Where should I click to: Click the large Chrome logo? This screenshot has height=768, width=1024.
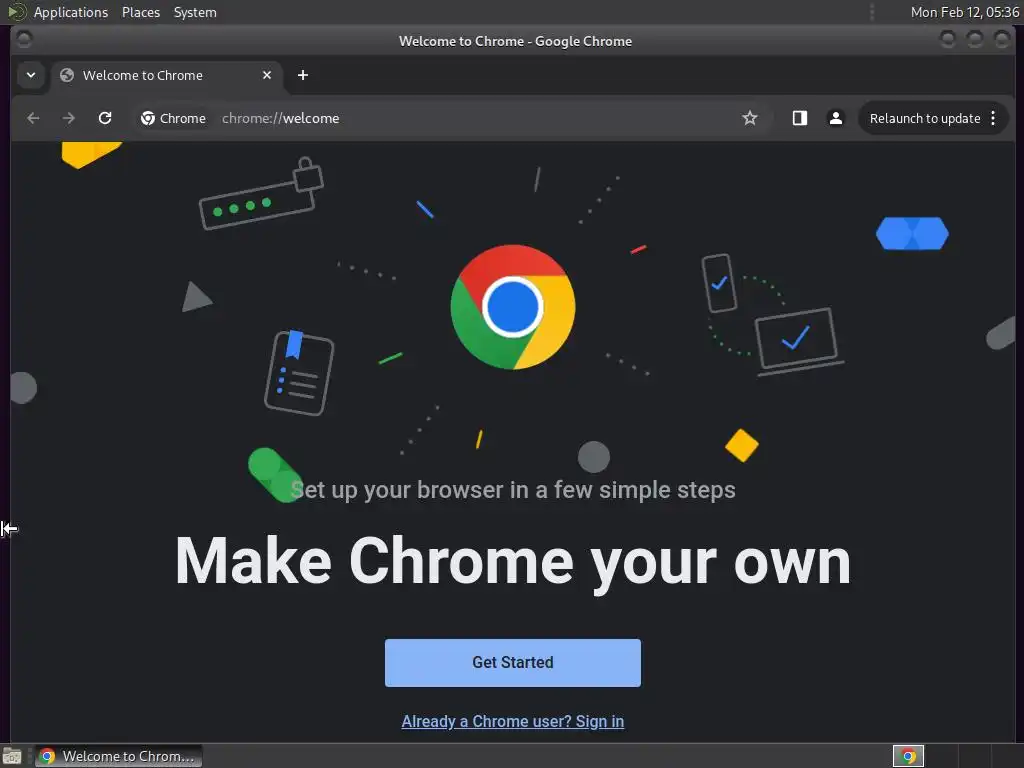tap(513, 307)
